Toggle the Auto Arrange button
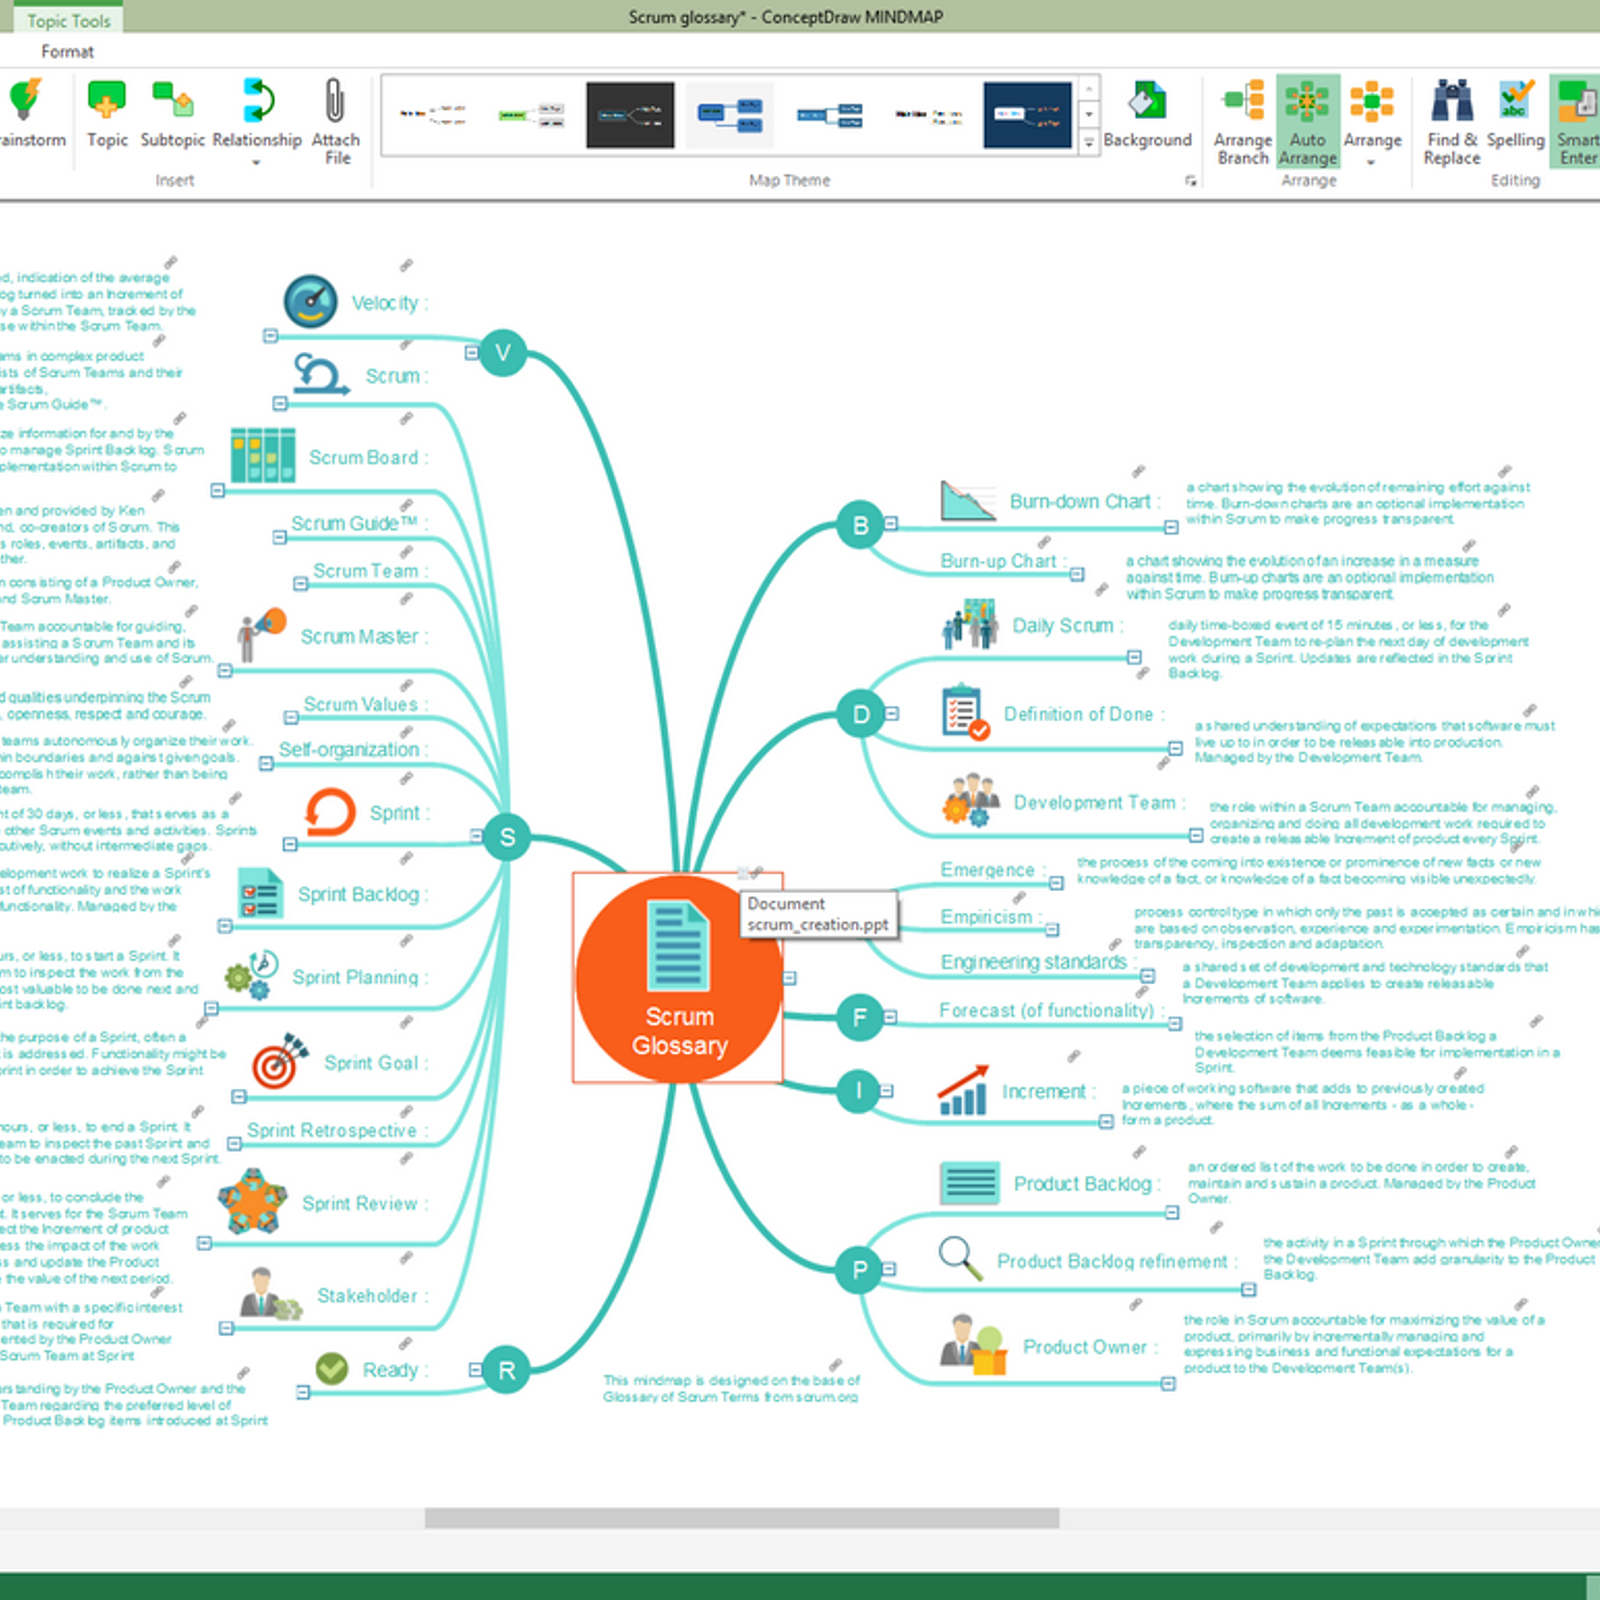Image resolution: width=1600 pixels, height=1600 pixels. tap(1307, 120)
